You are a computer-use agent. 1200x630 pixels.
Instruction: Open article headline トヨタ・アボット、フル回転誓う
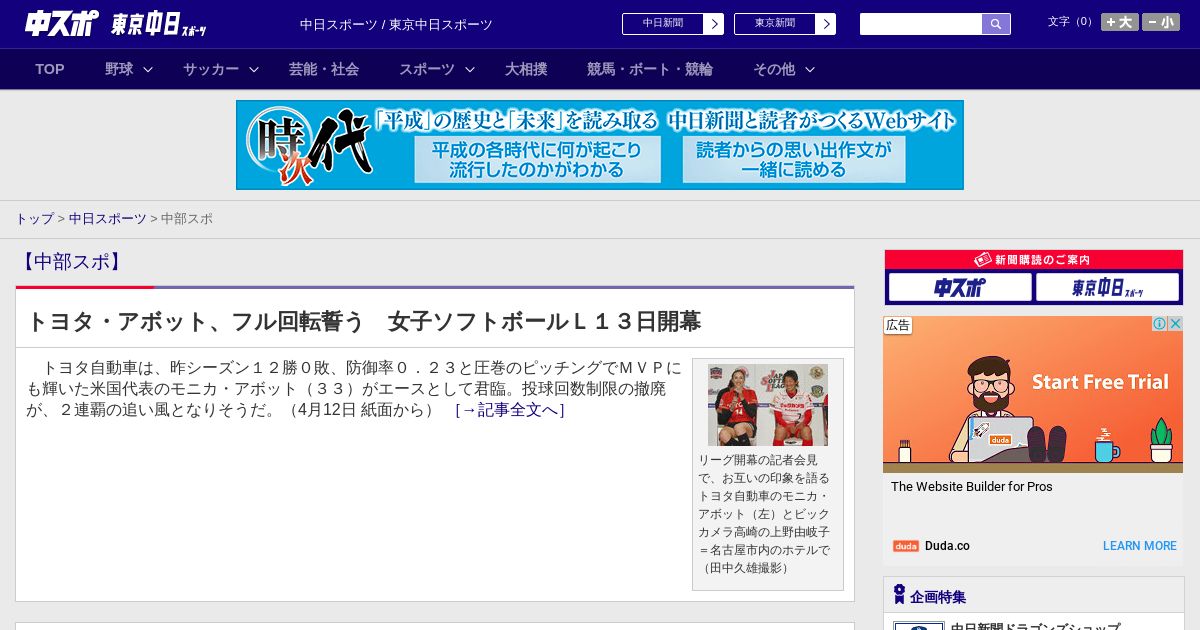(x=364, y=321)
